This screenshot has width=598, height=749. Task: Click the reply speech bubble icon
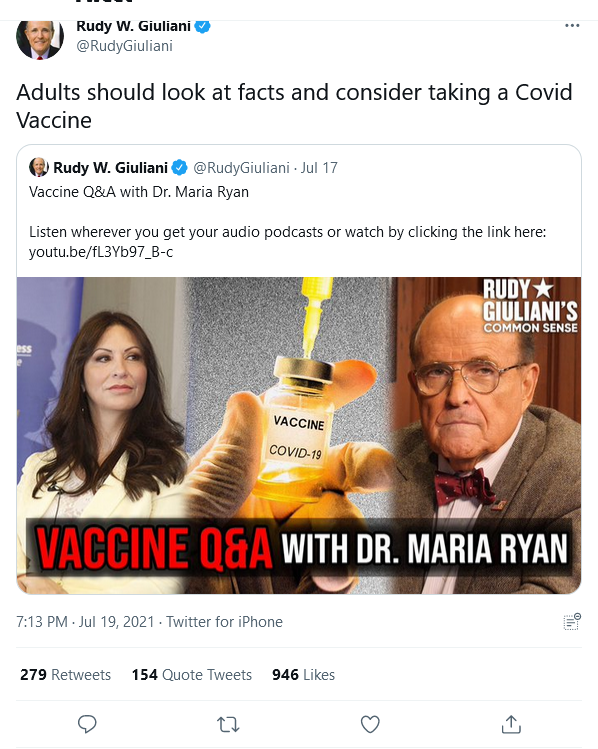87,724
